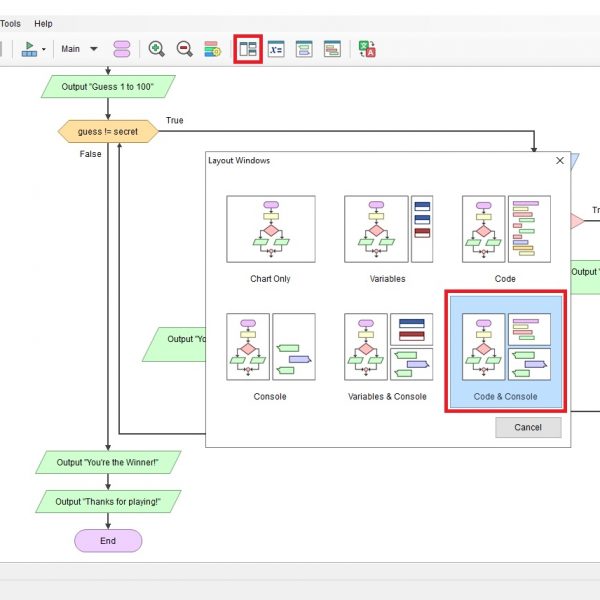Click the chart style color scheme icon
The width and height of the screenshot is (600, 600).
coord(212,48)
